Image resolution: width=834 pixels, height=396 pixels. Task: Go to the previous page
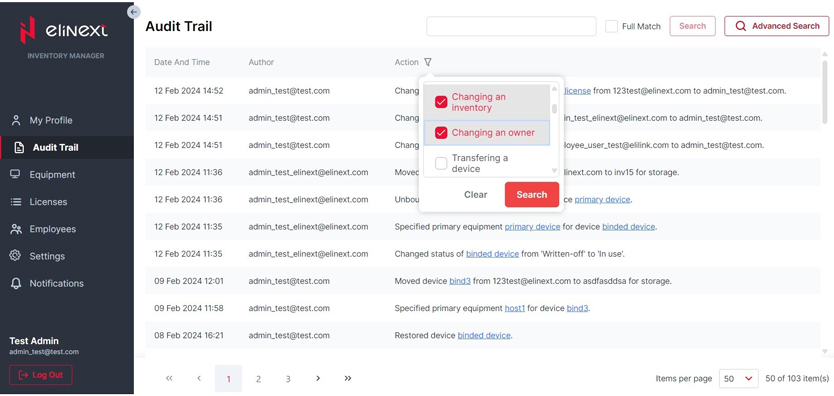click(199, 378)
